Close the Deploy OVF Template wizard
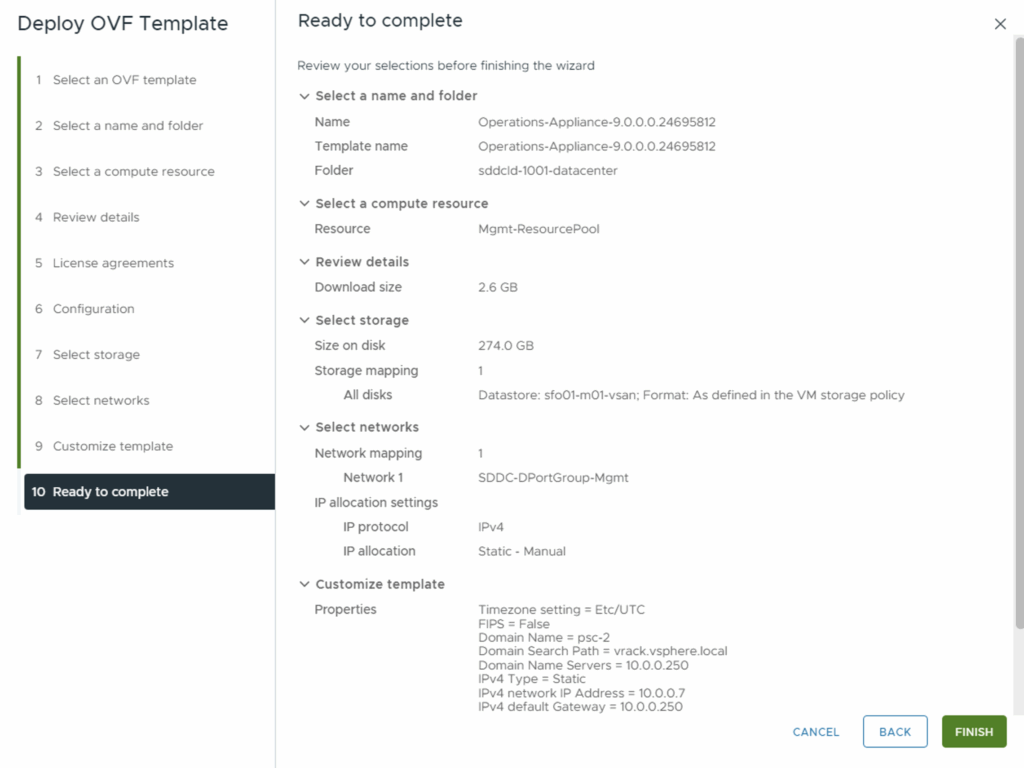1024x768 pixels. [x=1000, y=24]
